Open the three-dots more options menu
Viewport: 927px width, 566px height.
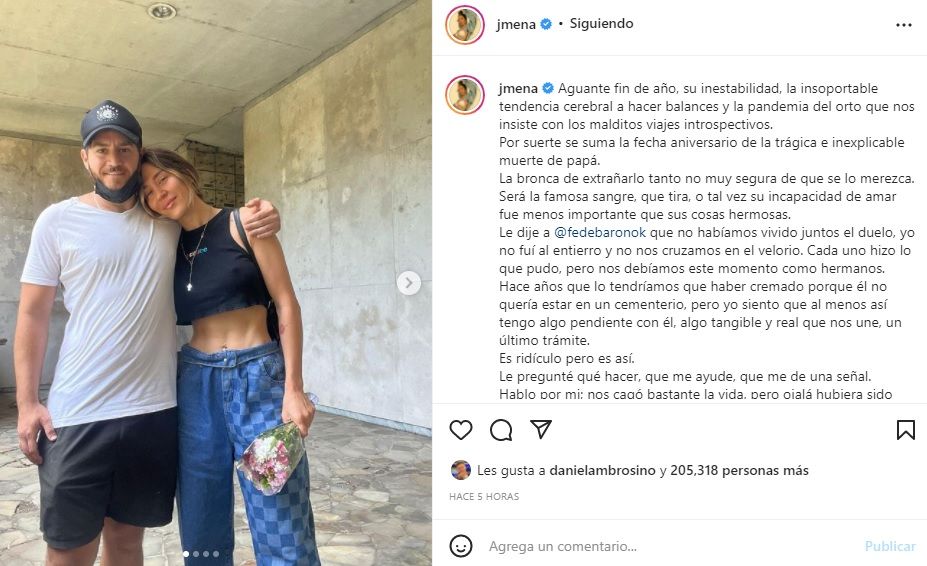[x=903, y=25]
